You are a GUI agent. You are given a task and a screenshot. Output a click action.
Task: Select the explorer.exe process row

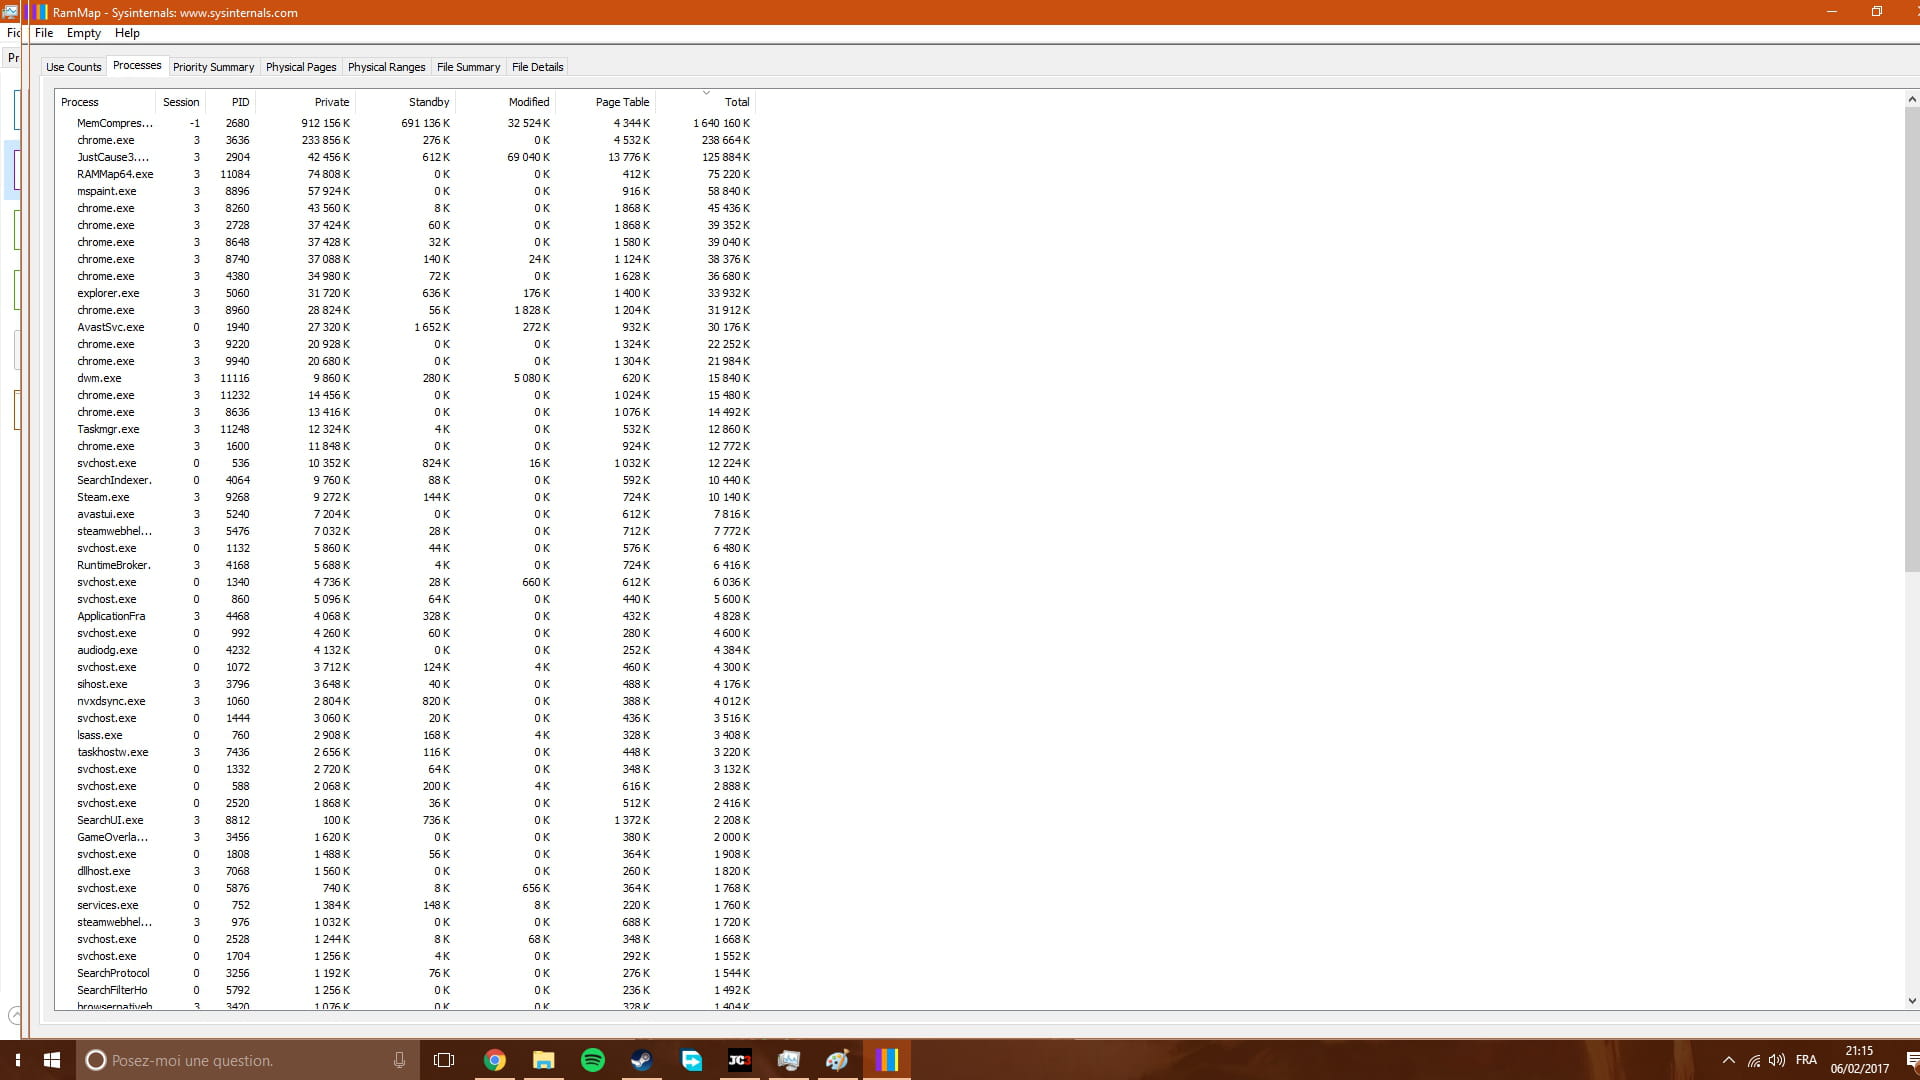click(405, 293)
